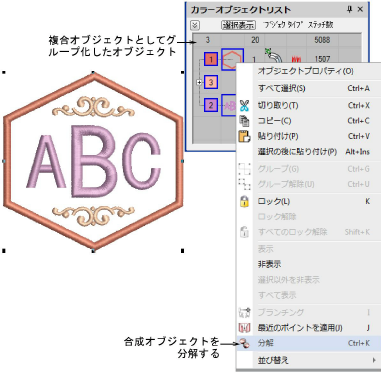
Task: Click the icon beside 最近のポイントを適用
Action: [244, 328]
